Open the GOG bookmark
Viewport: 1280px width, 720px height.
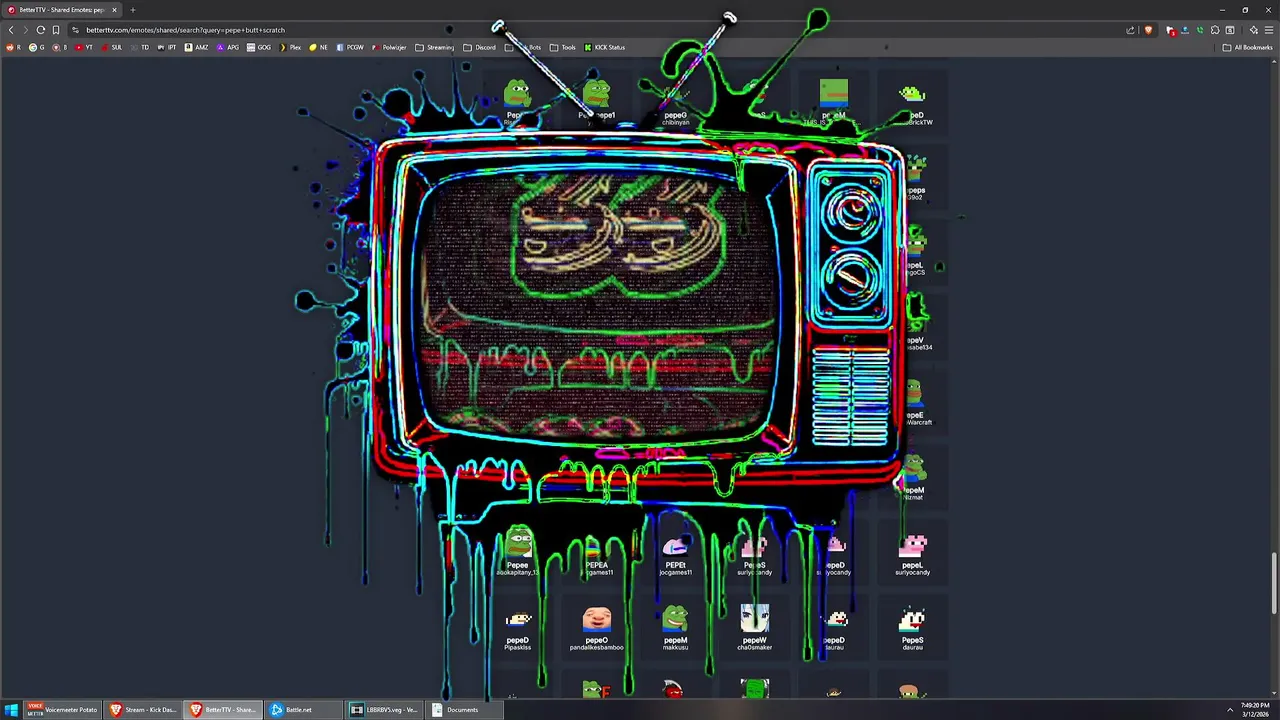[x=259, y=47]
